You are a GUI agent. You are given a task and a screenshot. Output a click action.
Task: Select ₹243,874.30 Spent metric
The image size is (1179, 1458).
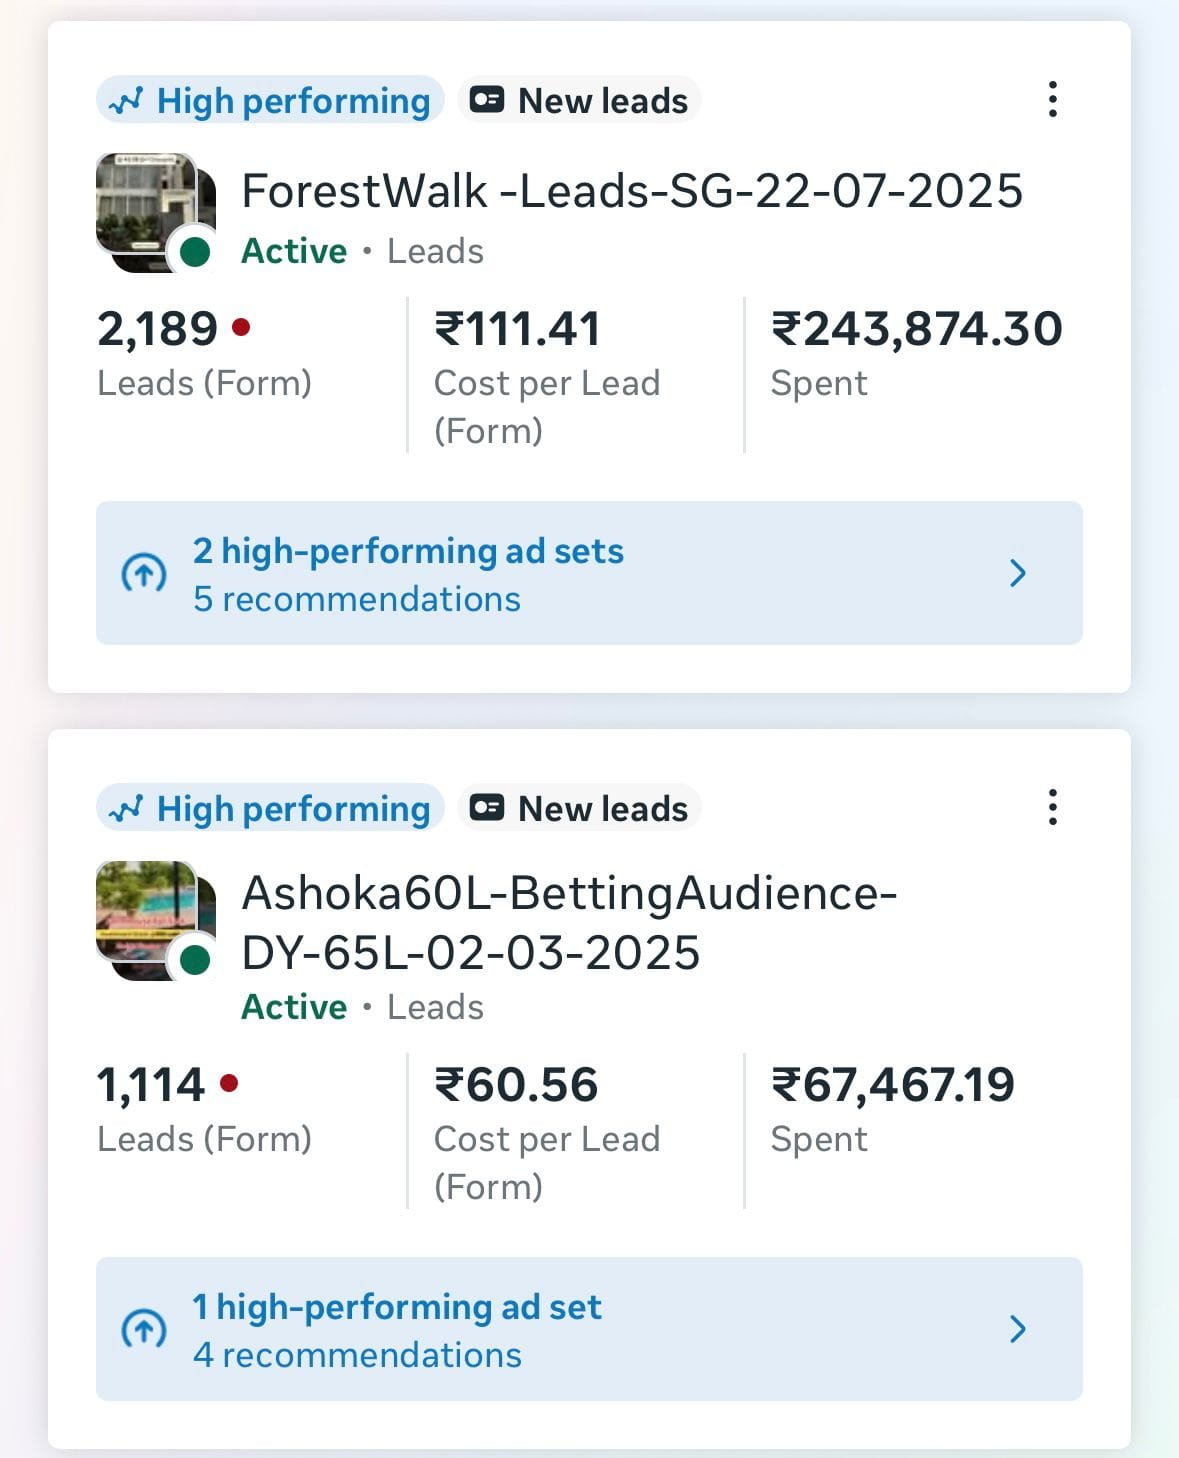pyautogui.click(x=915, y=330)
